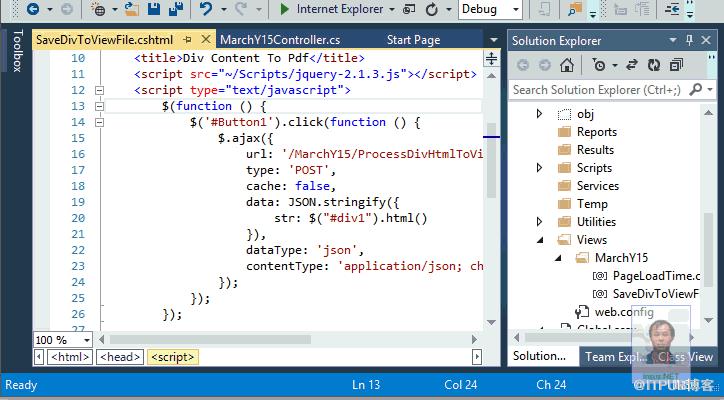Click the Save All toolbar icon
Screen dimensions: 724x400
176,9
